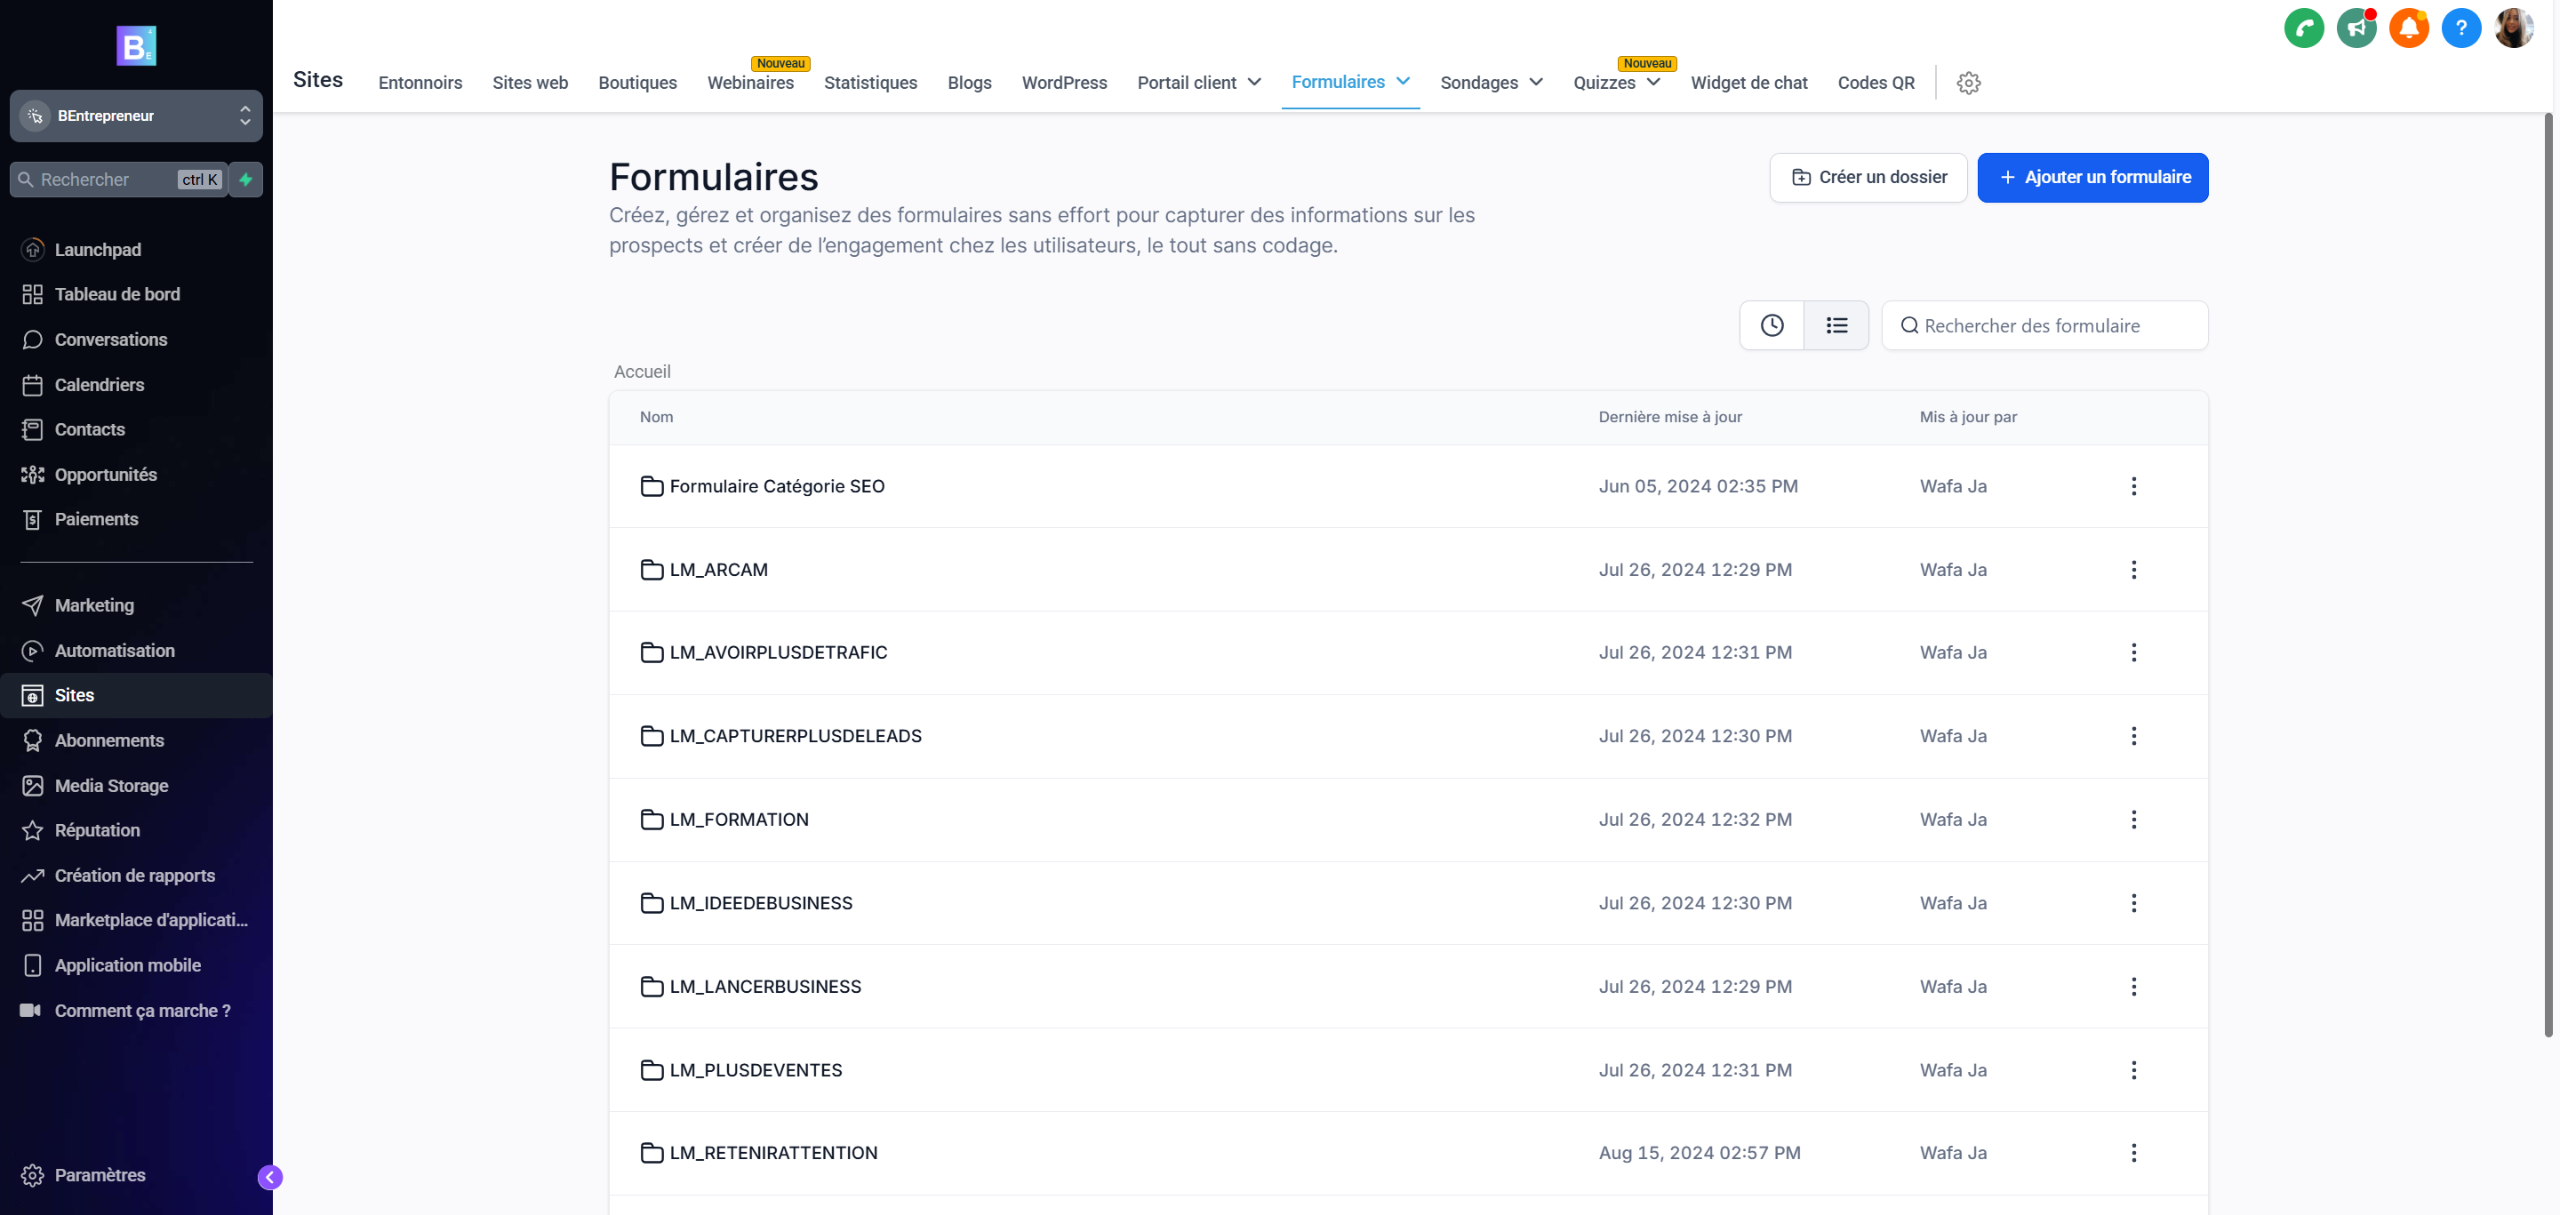Image resolution: width=2560 pixels, height=1215 pixels.
Task: Switch to recent clock view
Action: coord(1771,326)
